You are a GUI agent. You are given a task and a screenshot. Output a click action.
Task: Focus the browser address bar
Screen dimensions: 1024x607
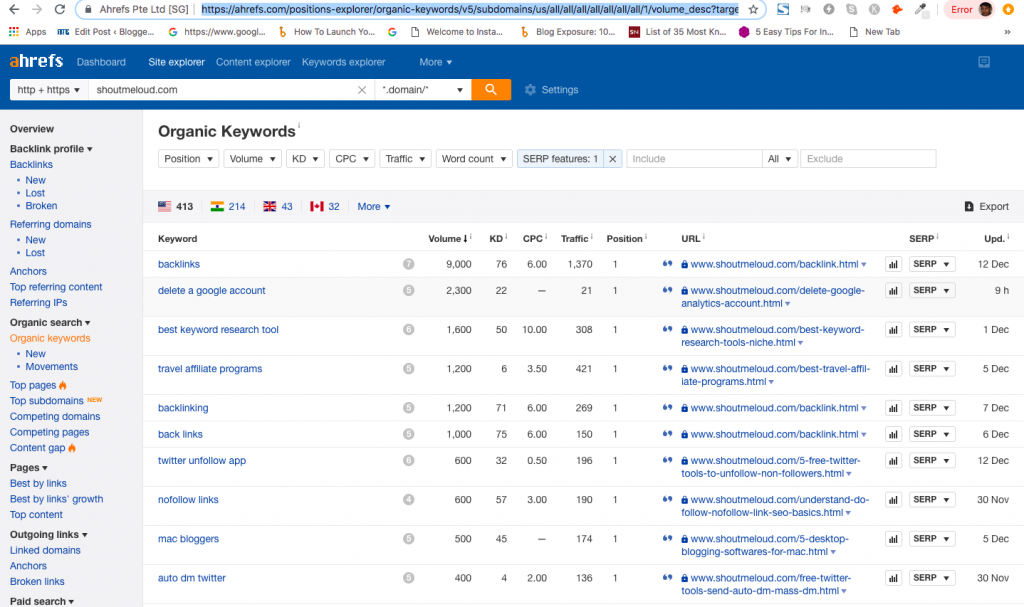click(470, 9)
